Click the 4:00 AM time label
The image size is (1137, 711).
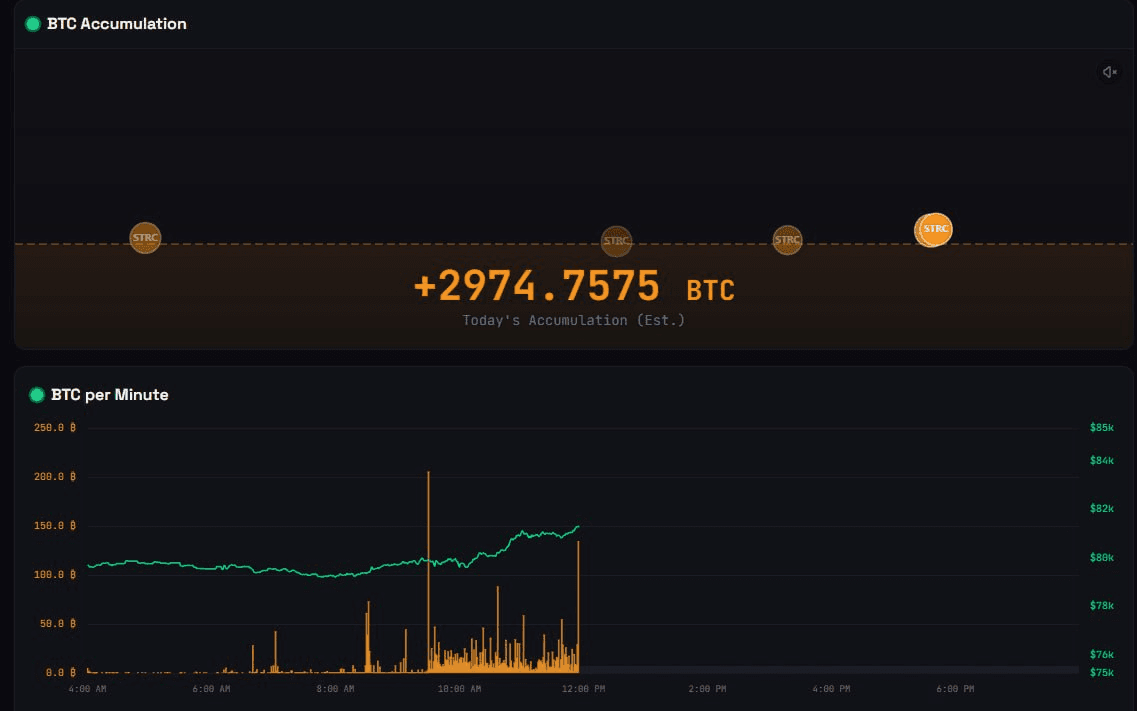point(87,689)
